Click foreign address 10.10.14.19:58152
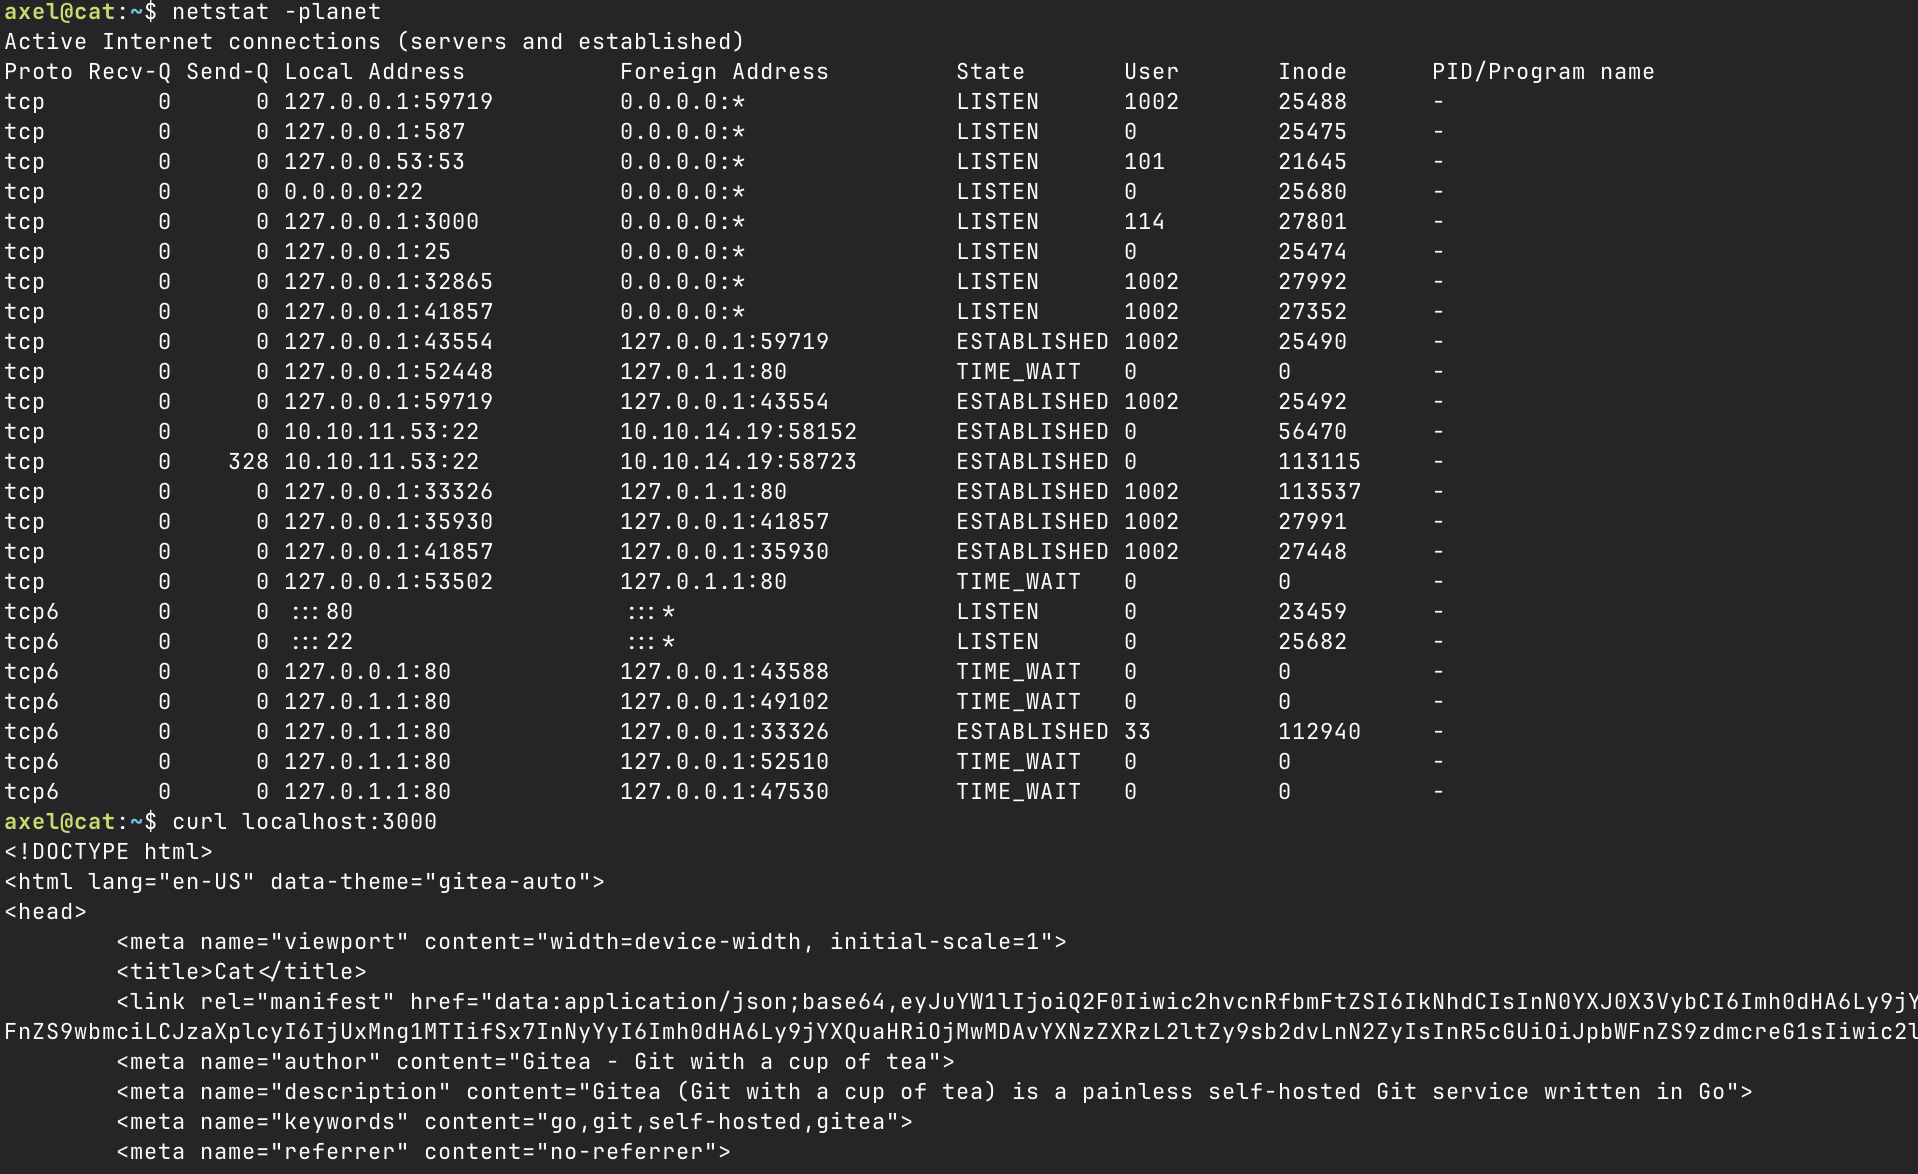 738,432
